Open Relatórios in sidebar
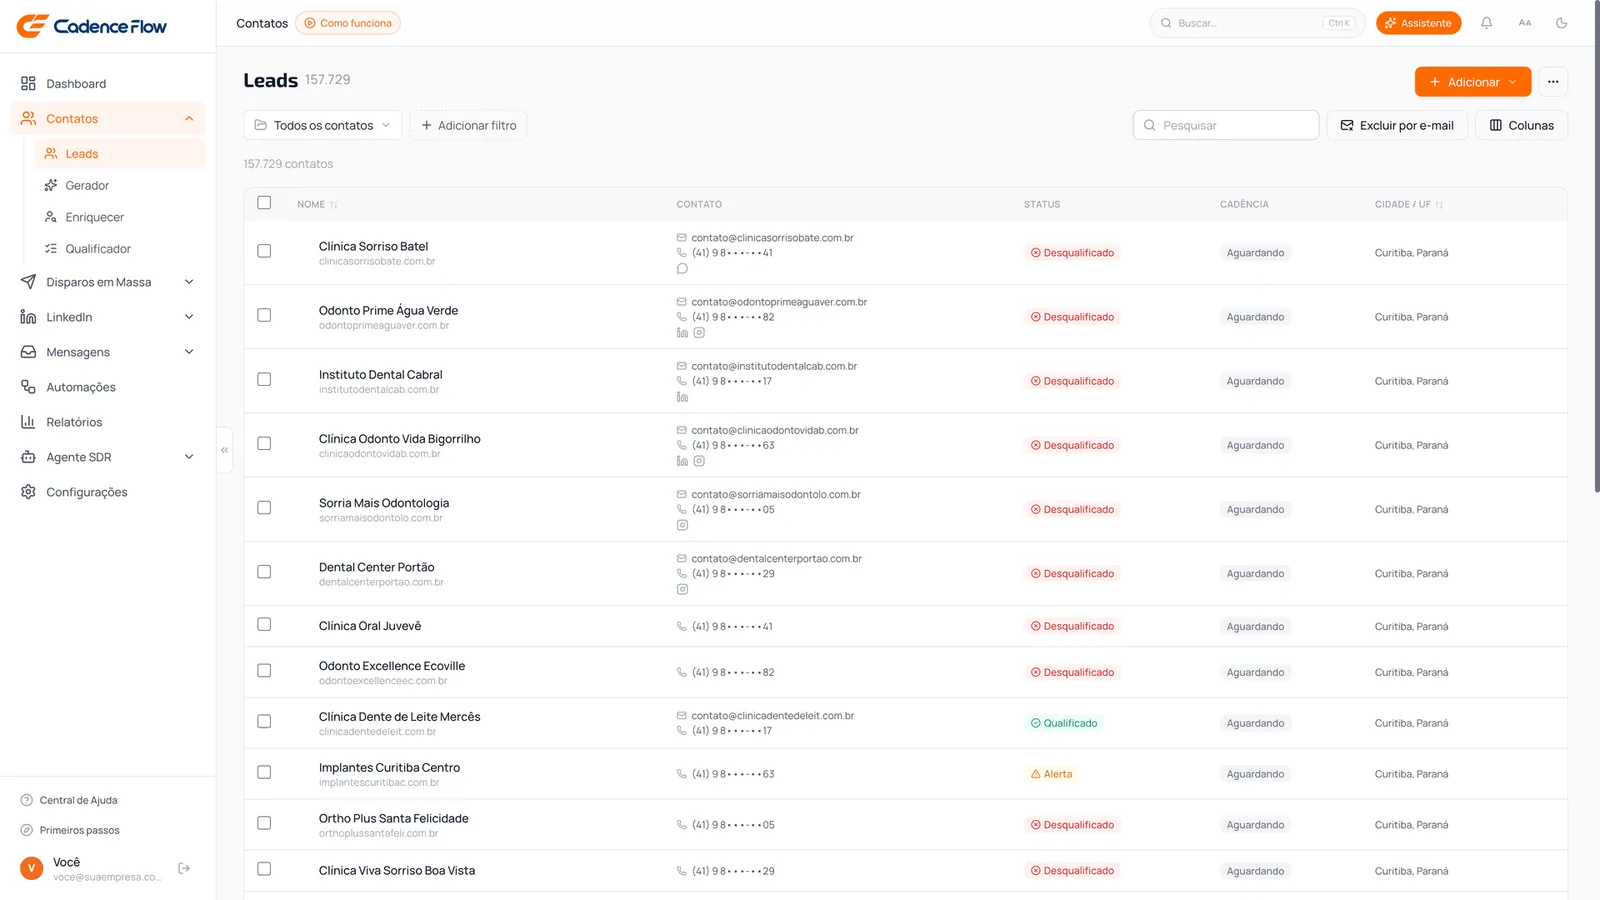The width and height of the screenshot is (1600, 900). click(108, 422)
